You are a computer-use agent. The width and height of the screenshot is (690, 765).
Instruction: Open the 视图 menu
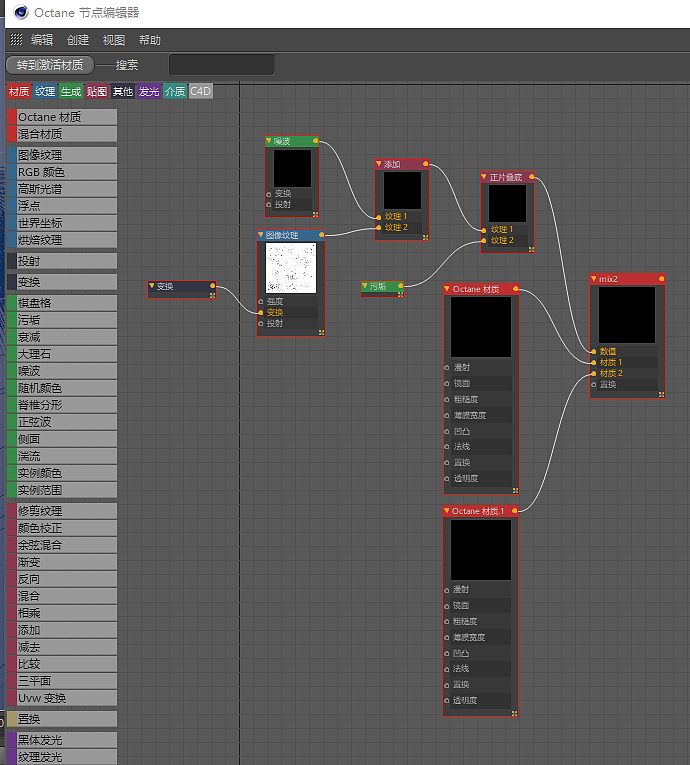114,40
